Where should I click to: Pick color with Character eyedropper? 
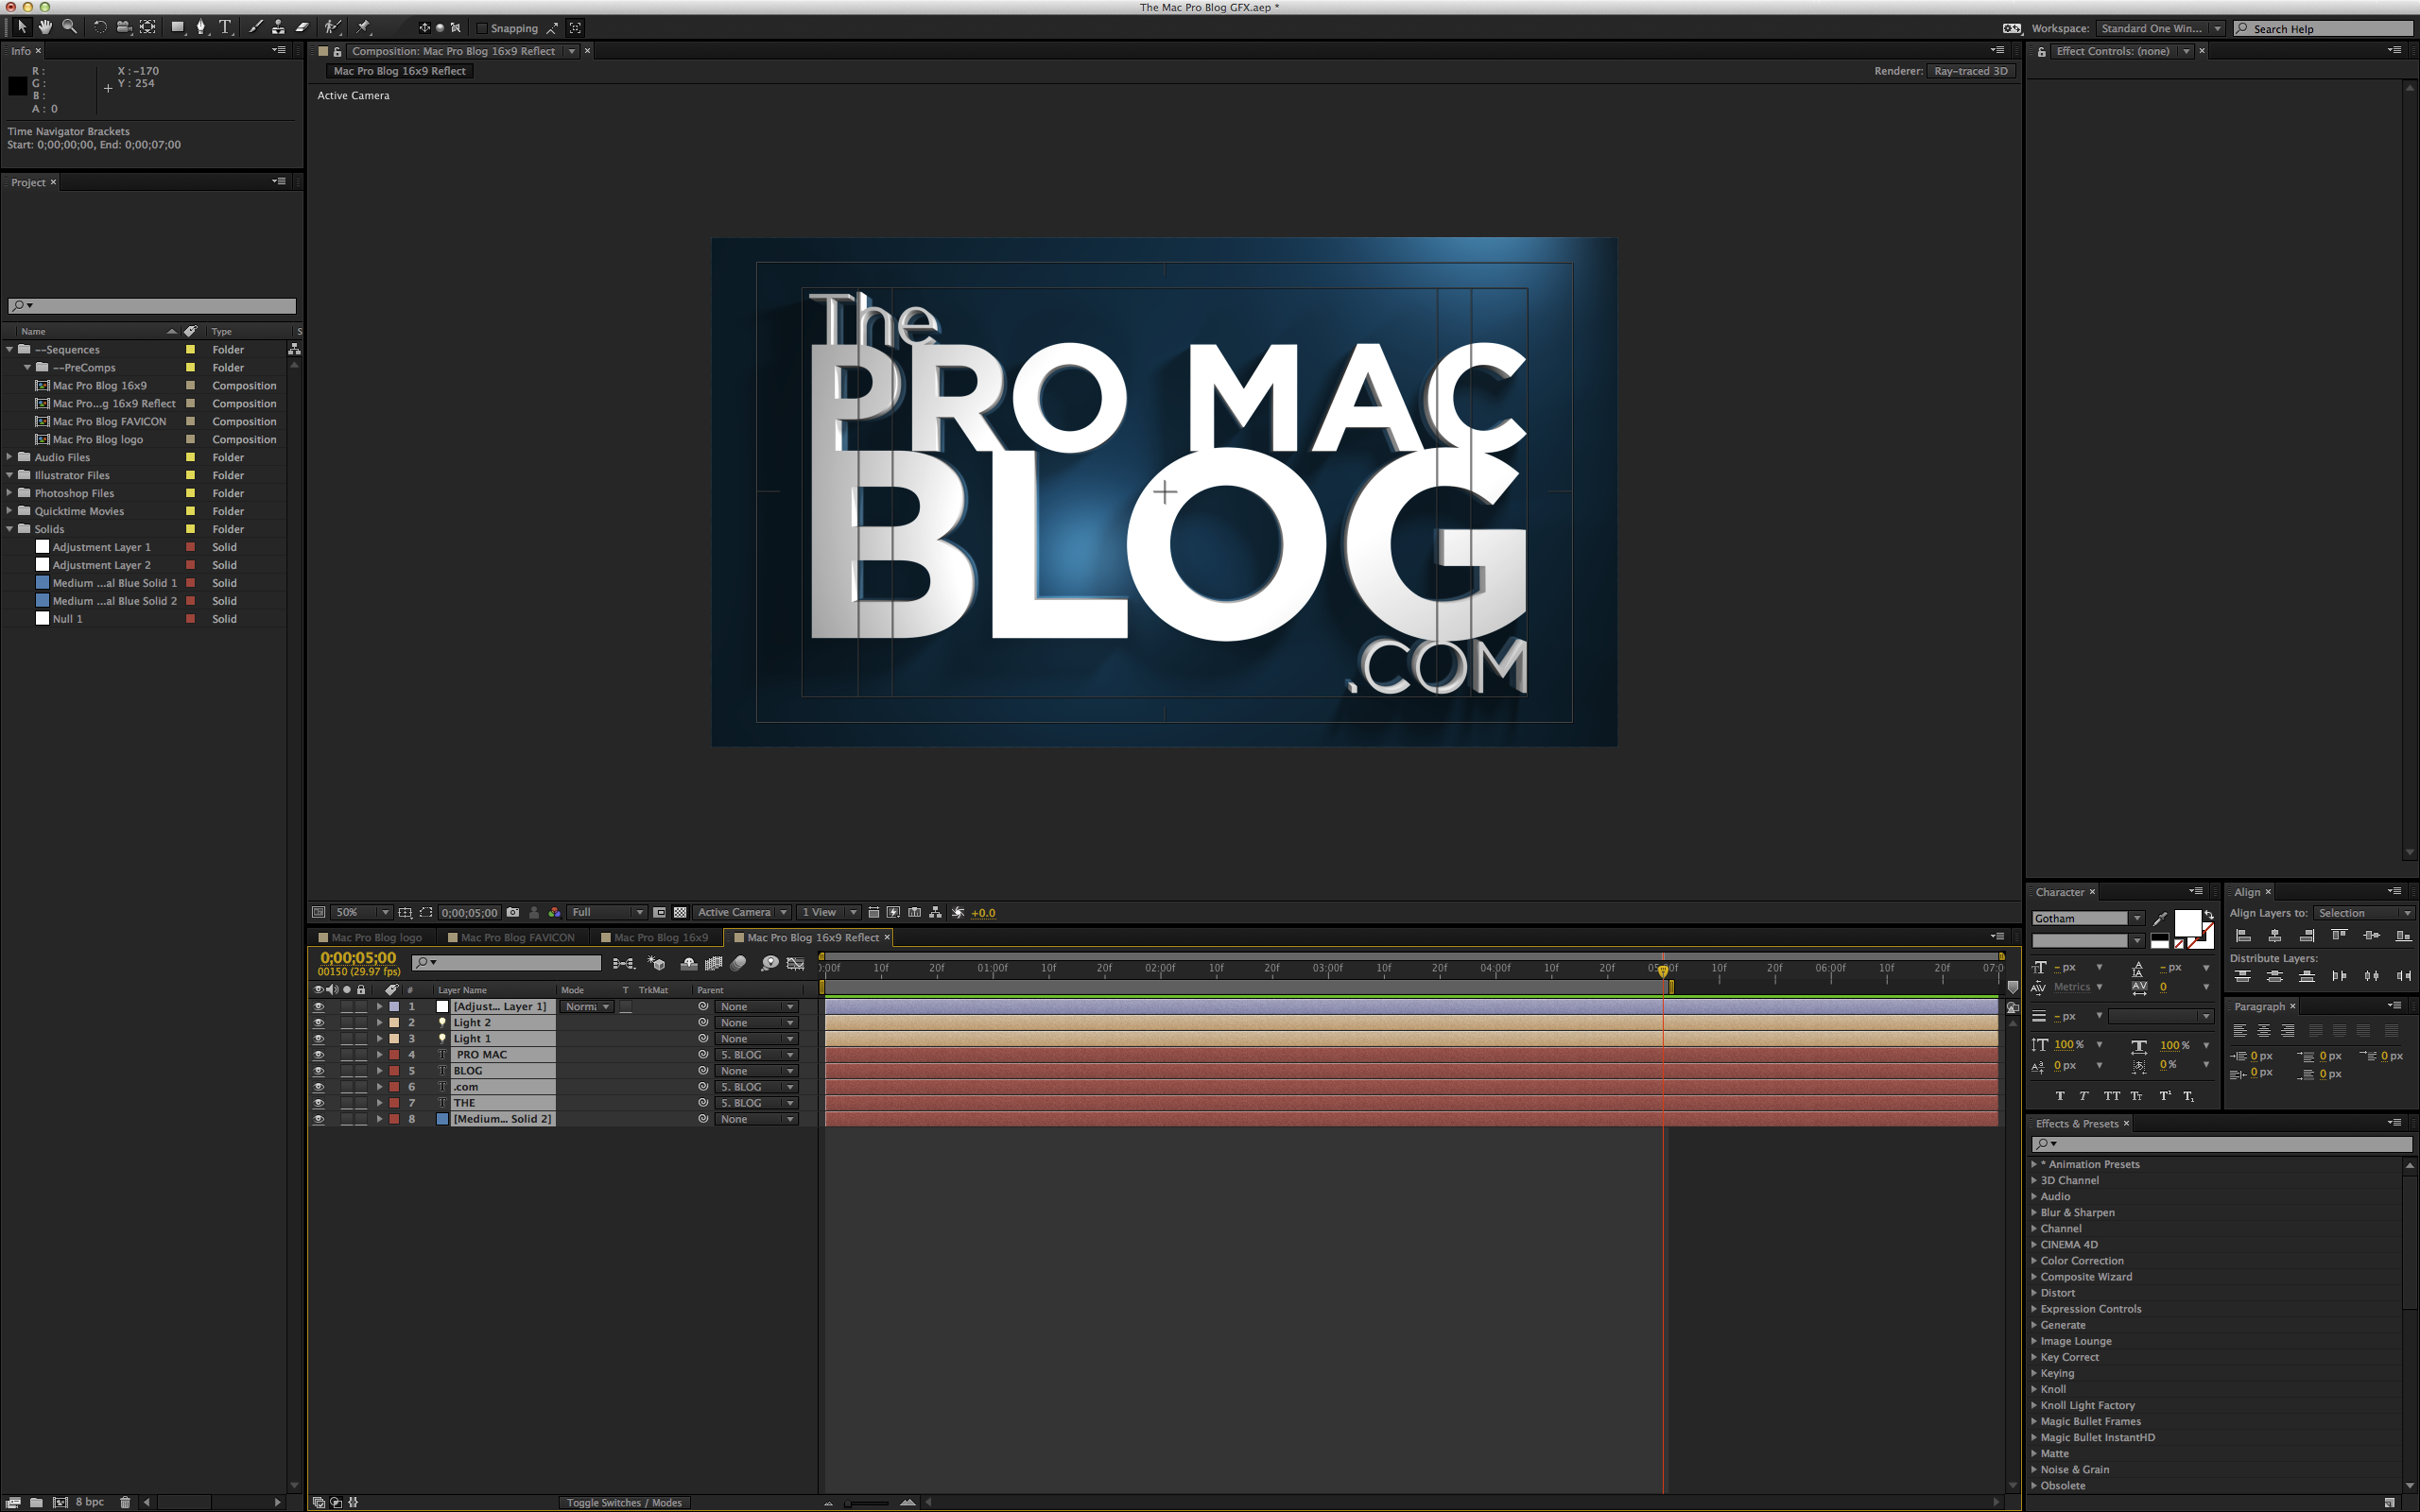(2160, 918)
